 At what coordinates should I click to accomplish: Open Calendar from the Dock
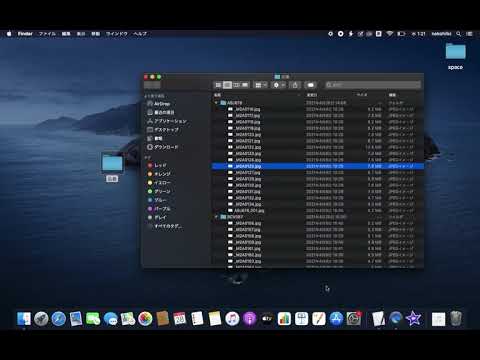(x=180, y=319)
